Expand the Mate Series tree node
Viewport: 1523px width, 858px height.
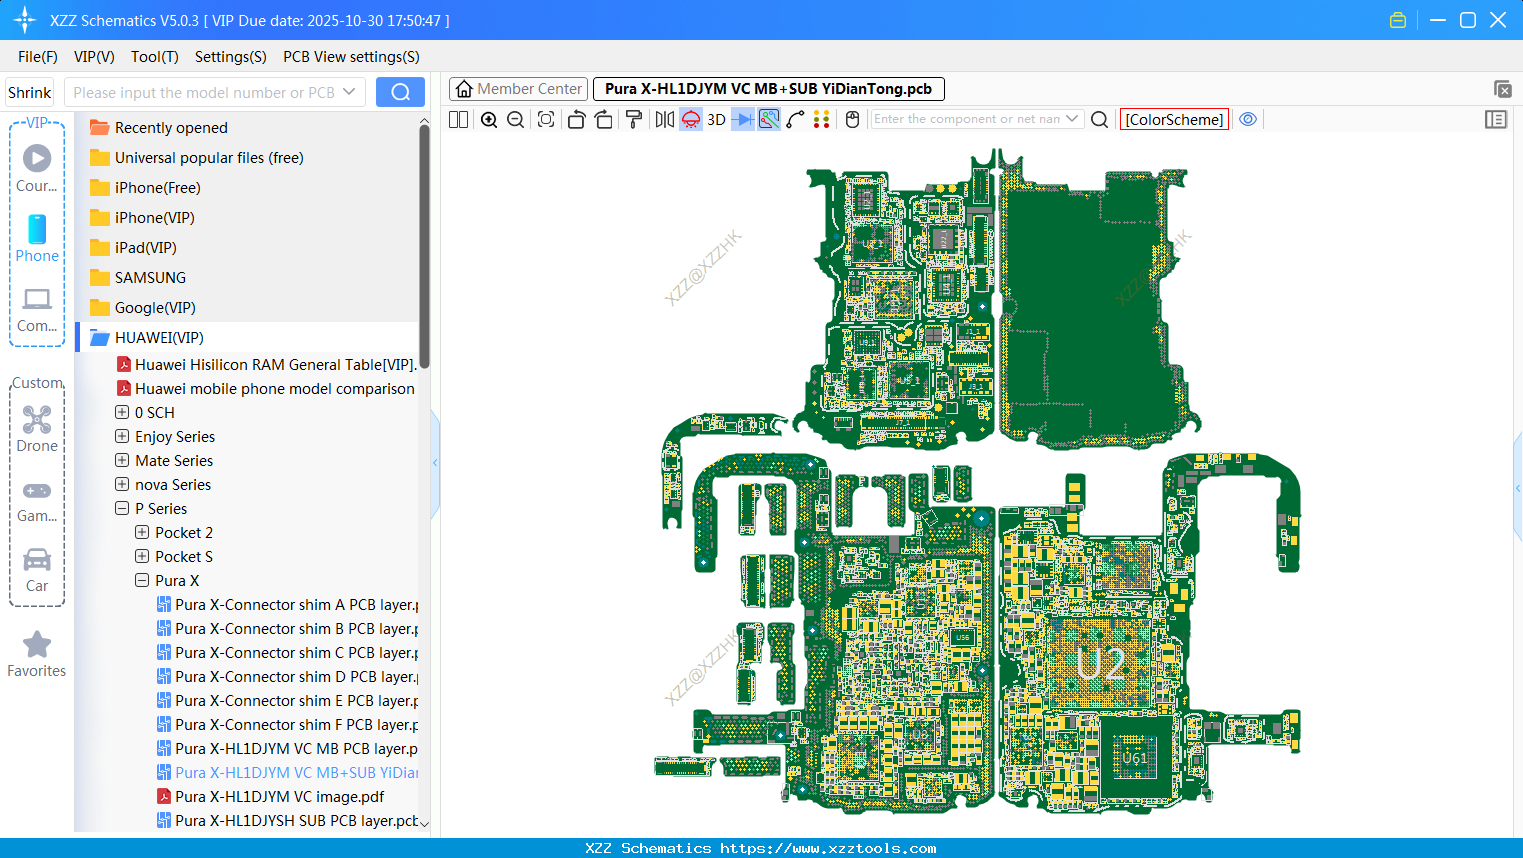point(122,461)
